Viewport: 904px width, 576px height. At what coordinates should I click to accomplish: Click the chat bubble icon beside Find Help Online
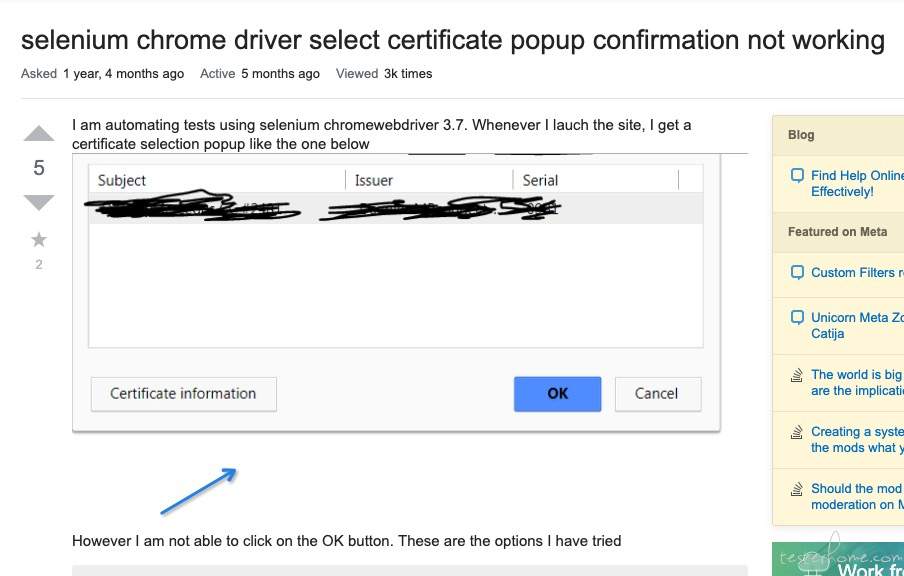point(797,175)
